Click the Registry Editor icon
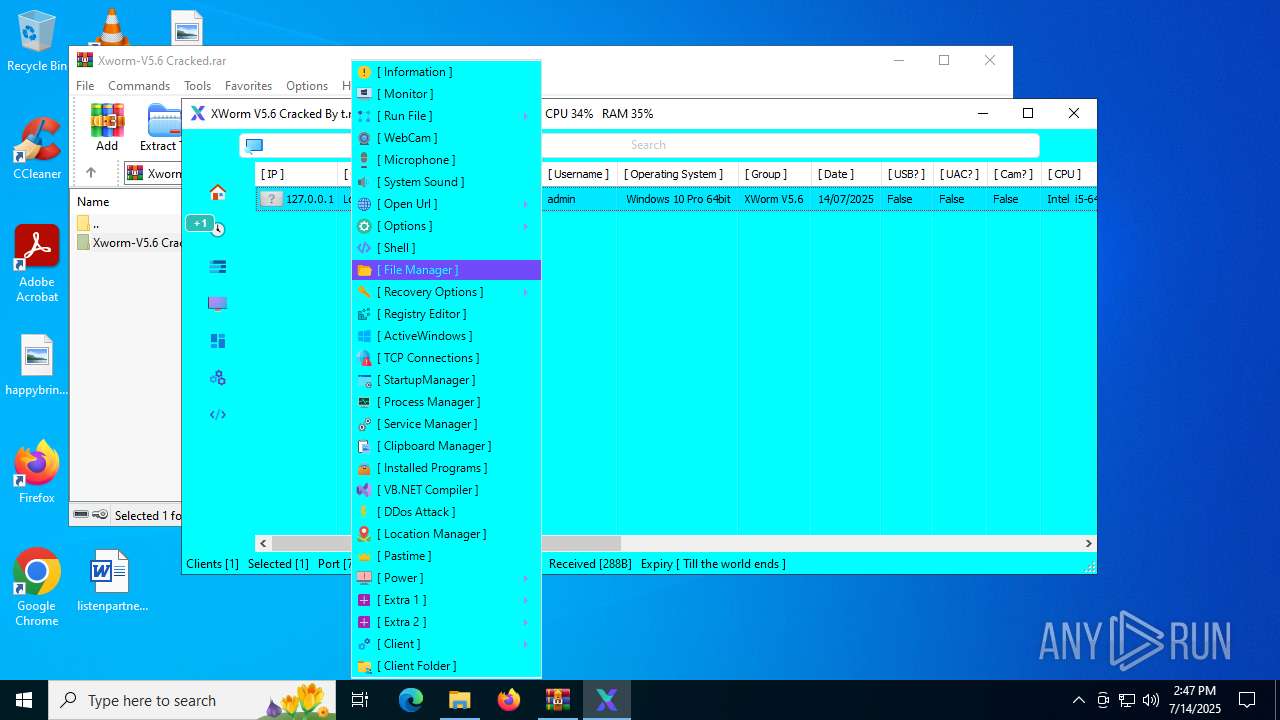1280x720 pixels. click(x=365, y=314)
